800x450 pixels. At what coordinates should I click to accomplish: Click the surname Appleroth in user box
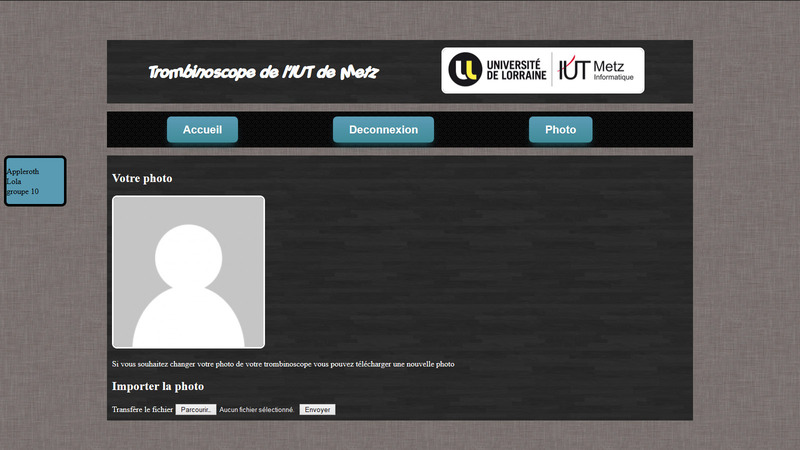(23, 172)
